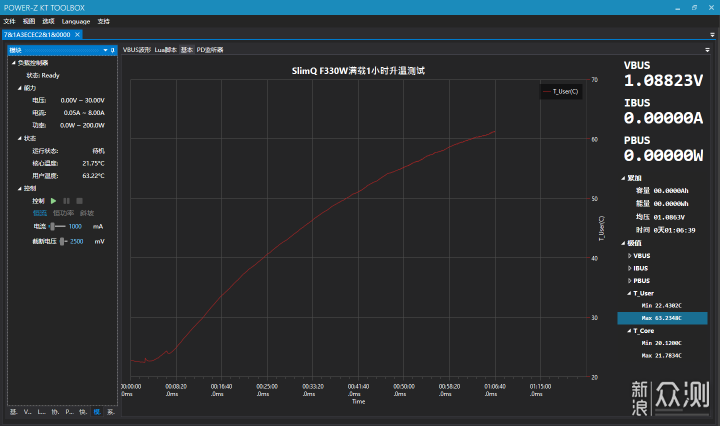Select the highlighted blue bottom panel tab
This screenshot has width=720, height=426.
pos(97,412)
